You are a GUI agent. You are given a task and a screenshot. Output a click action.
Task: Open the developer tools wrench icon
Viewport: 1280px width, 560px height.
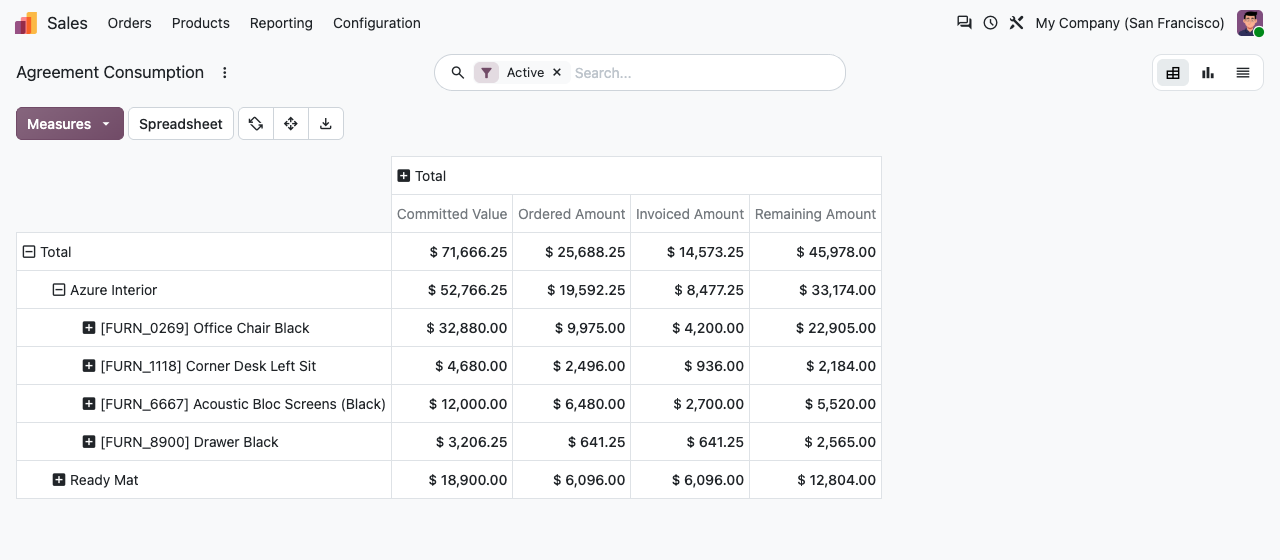[1016, 22]
